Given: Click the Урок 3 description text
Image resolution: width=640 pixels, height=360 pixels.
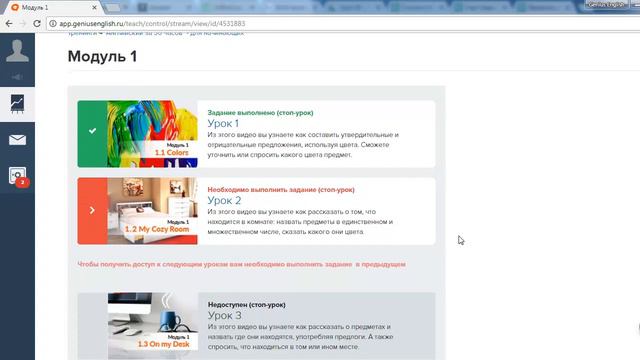Looking at the screenshot, I should 300,337.
